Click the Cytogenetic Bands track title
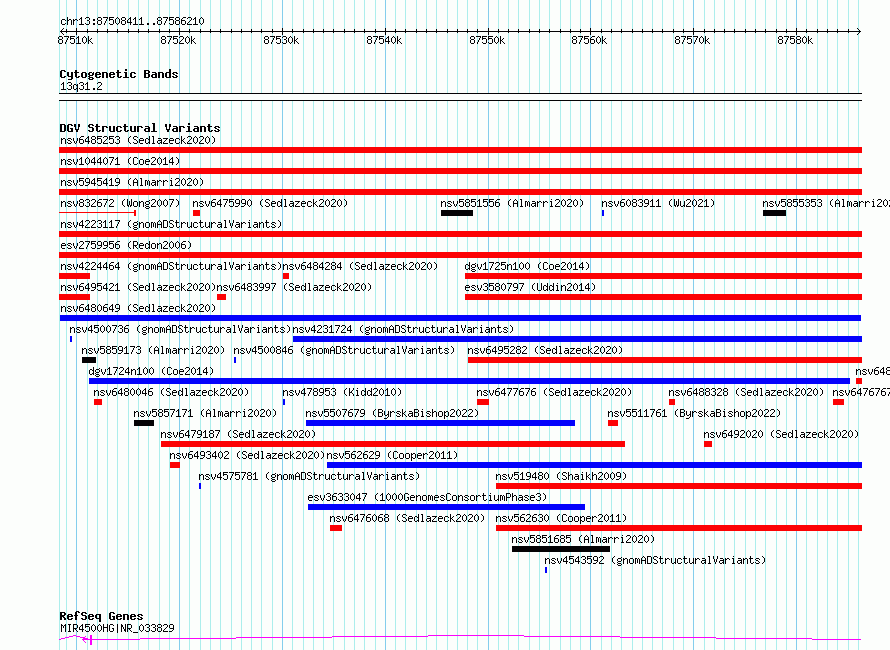Viewport: 890px width, 650px height. tap(119, 74)
